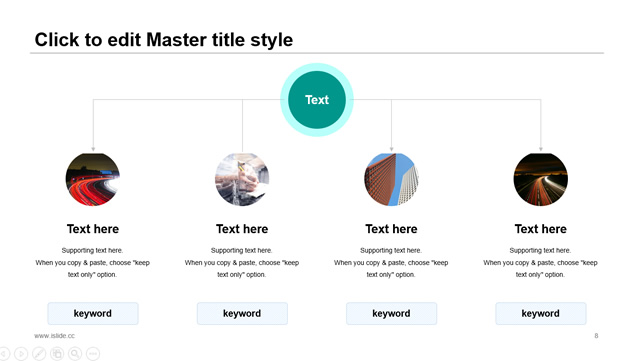Click the Master title style heading
Viewport: 635px width, 361px height.
[164, 40]
